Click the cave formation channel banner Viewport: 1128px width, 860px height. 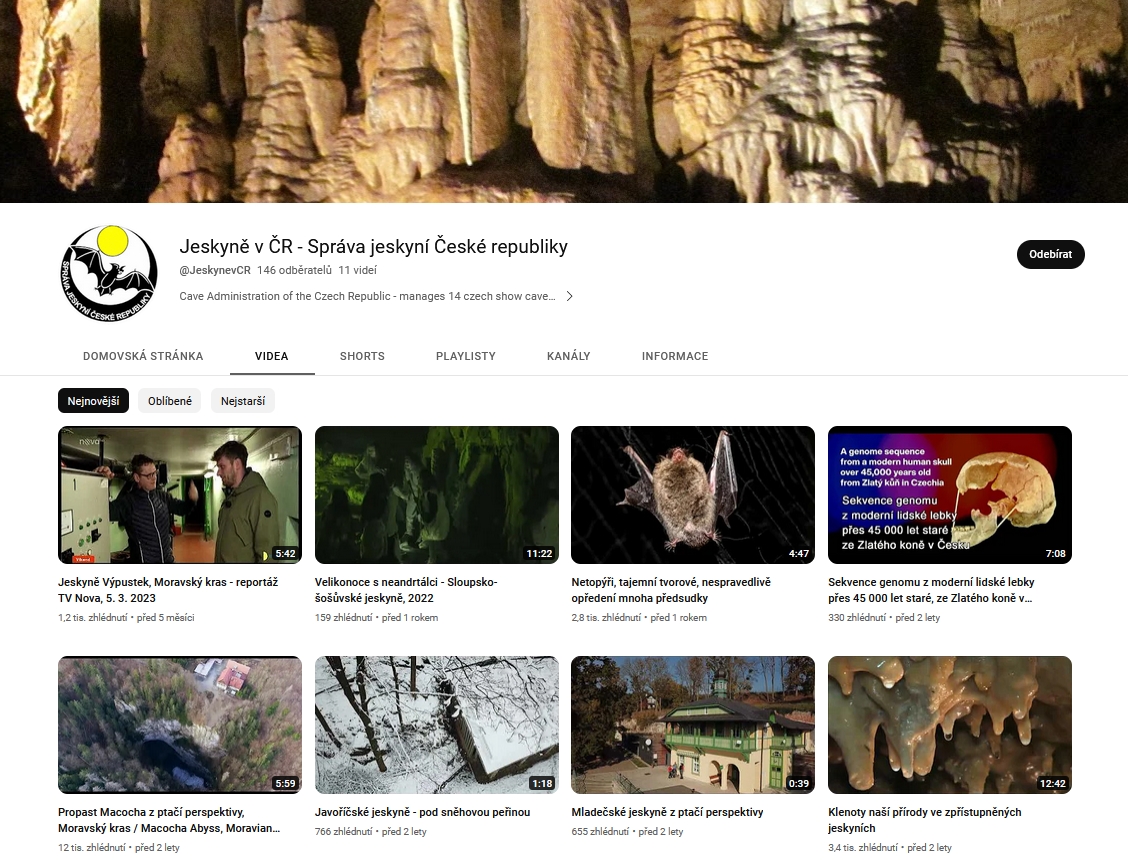tap(564, 100)
